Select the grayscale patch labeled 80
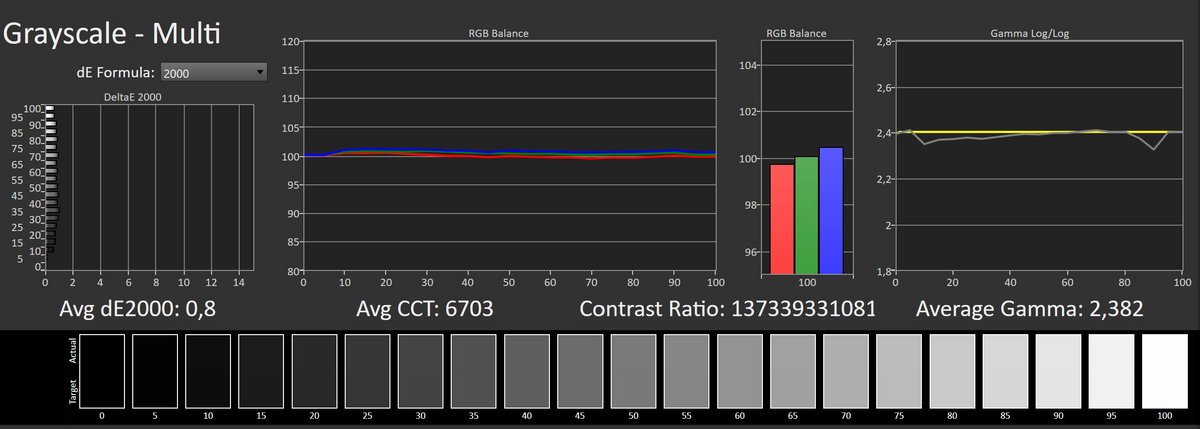Image resolution: width=1200 pixels, height=429 pixels. tap(953, 369)
